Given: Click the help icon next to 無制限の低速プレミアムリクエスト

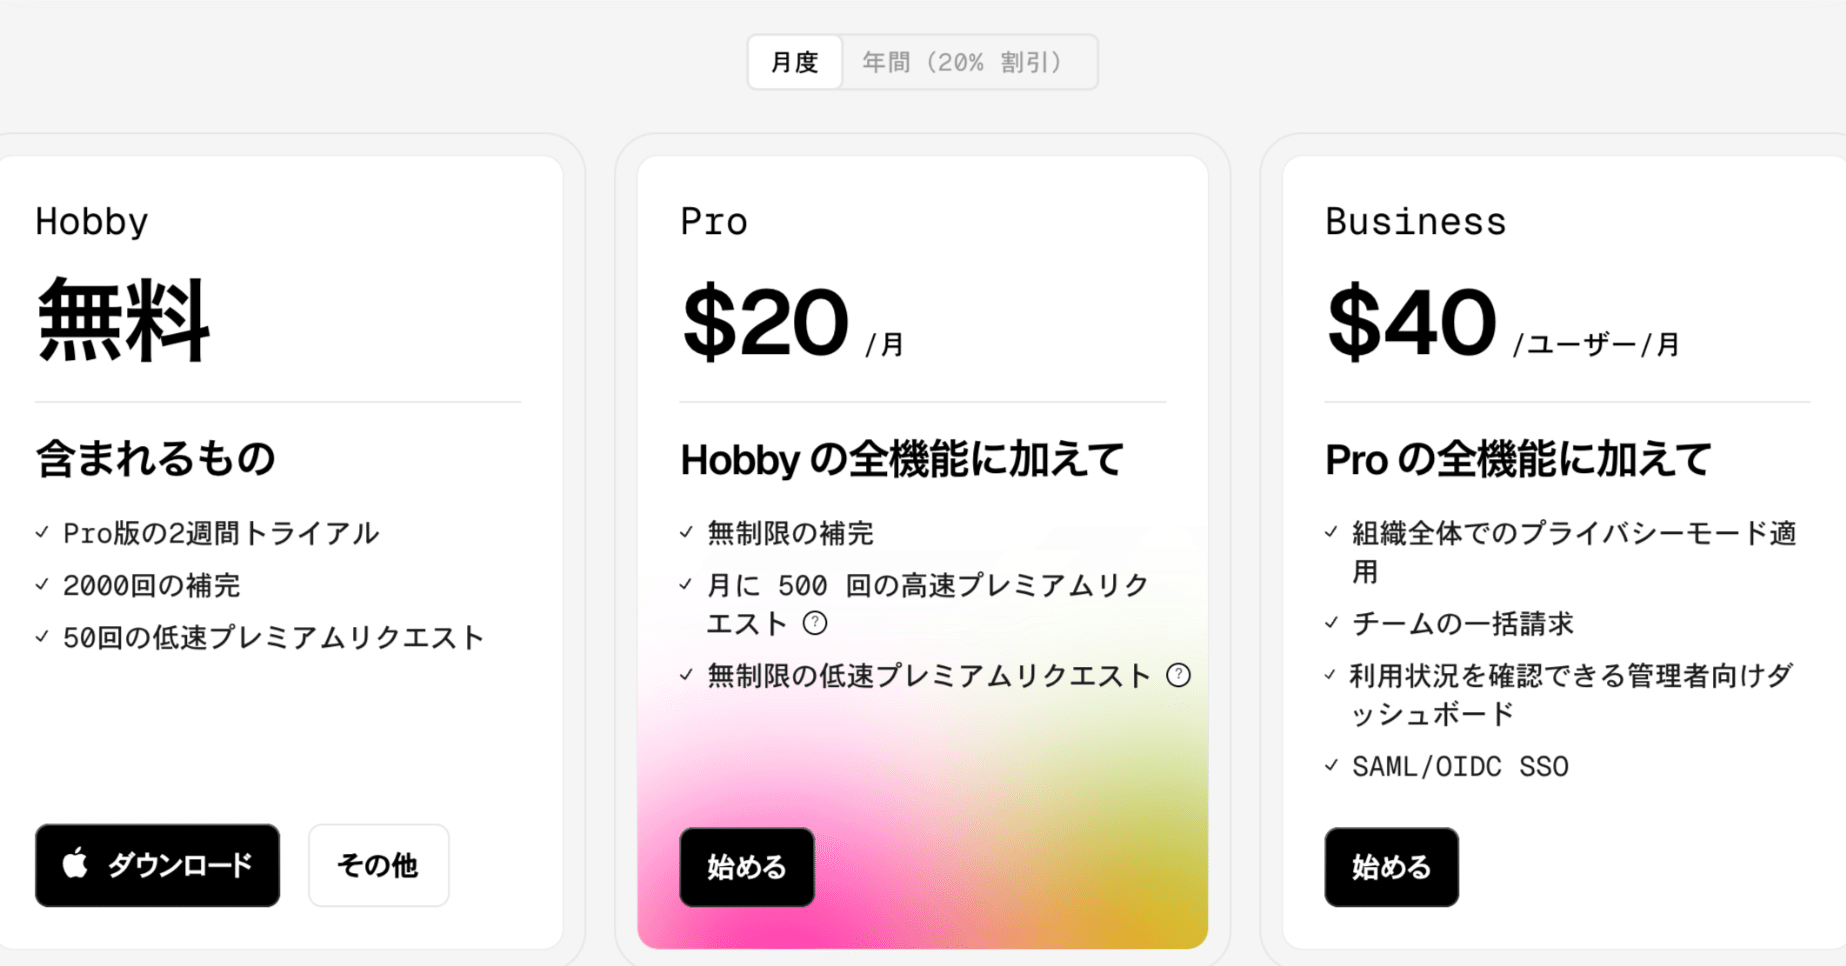Looking at the screenshot, I should 1179,676.
